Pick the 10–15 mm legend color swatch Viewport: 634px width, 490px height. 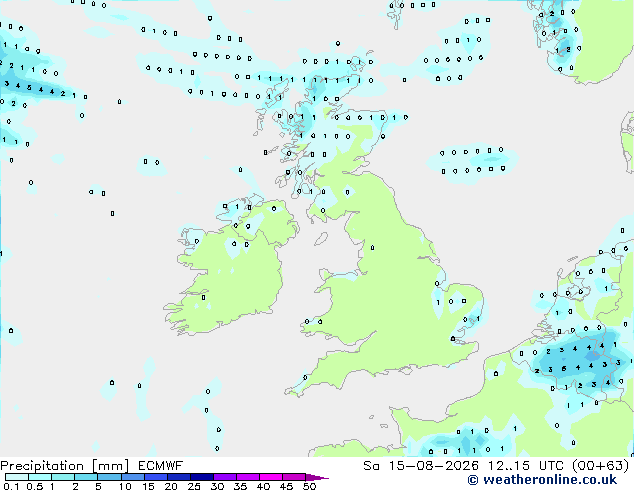133,477
